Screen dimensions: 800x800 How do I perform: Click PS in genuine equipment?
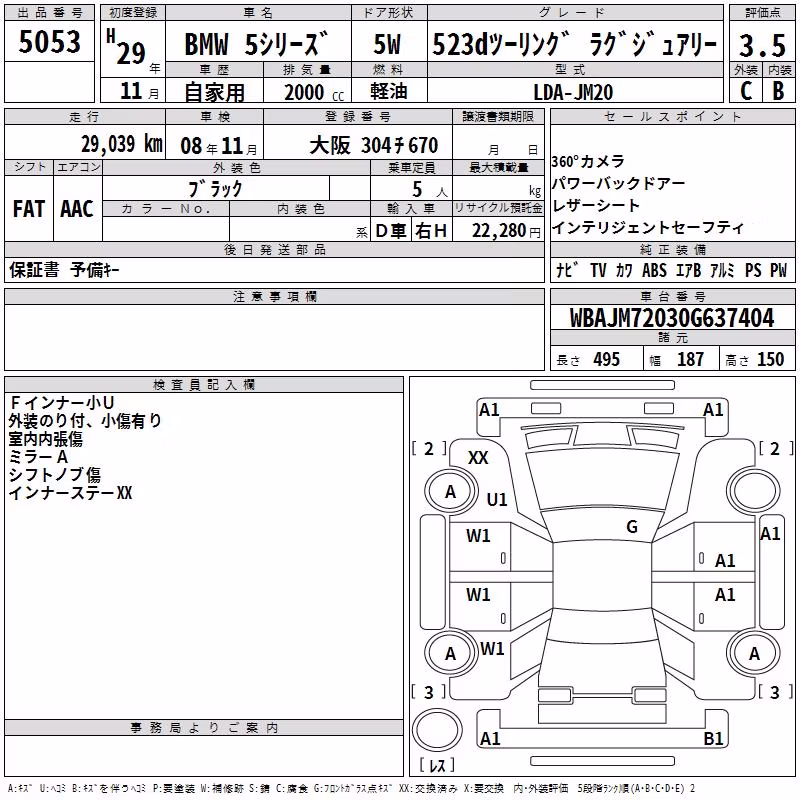point(753,270)
